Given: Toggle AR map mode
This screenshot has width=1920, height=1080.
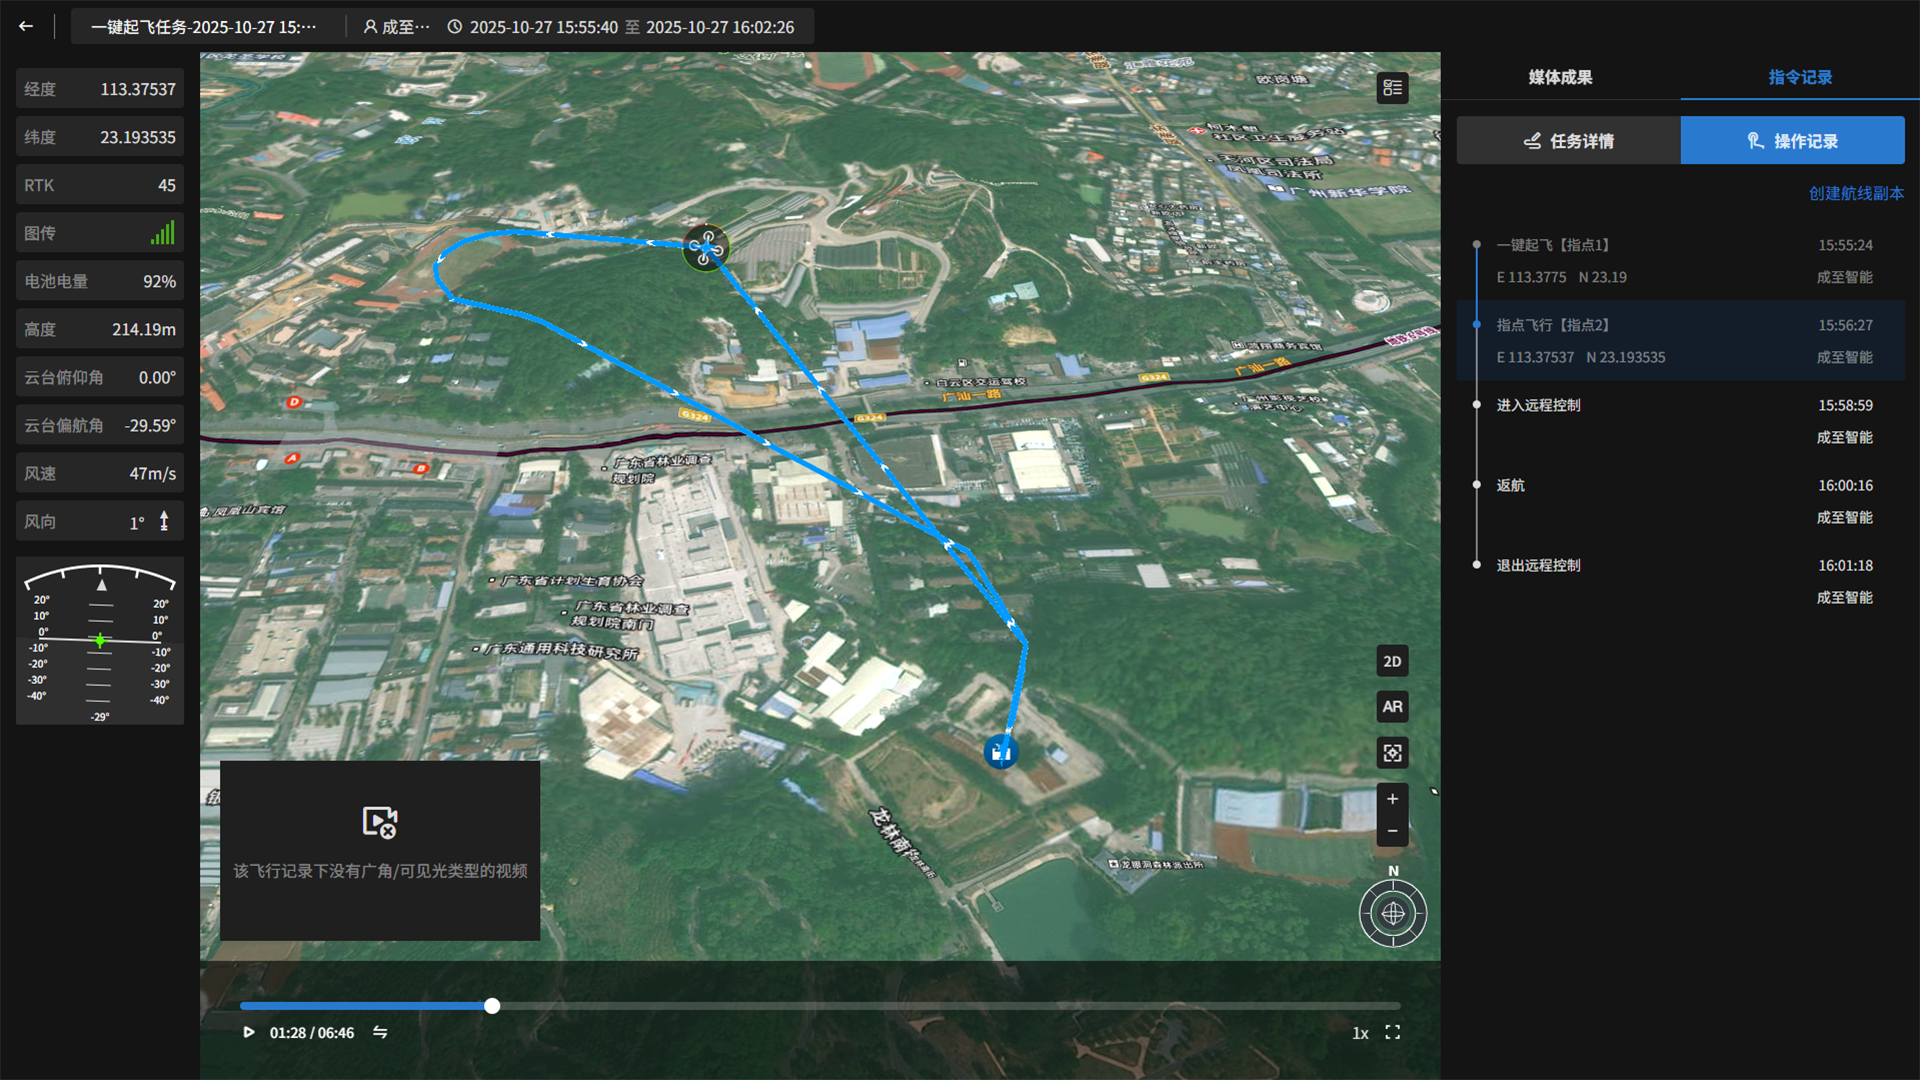Looking at the screenshot, I should pyautogui.click(x=1392, y=707).
